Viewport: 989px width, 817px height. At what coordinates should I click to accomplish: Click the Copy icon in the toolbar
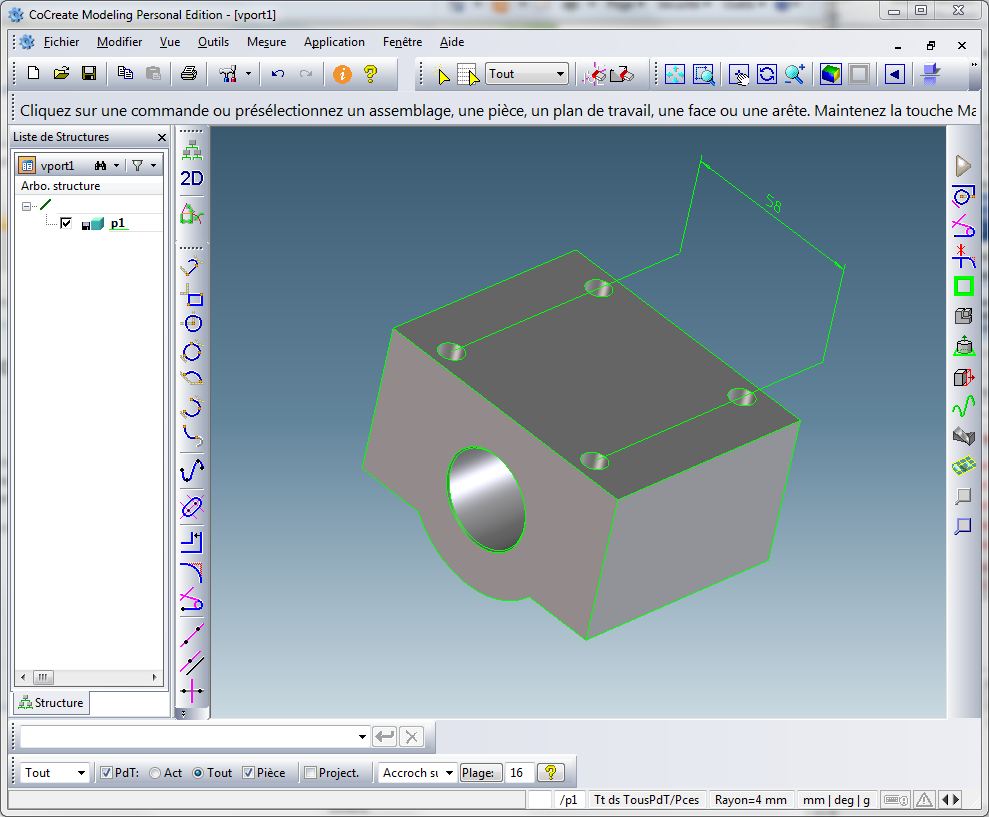pos(125,74)
